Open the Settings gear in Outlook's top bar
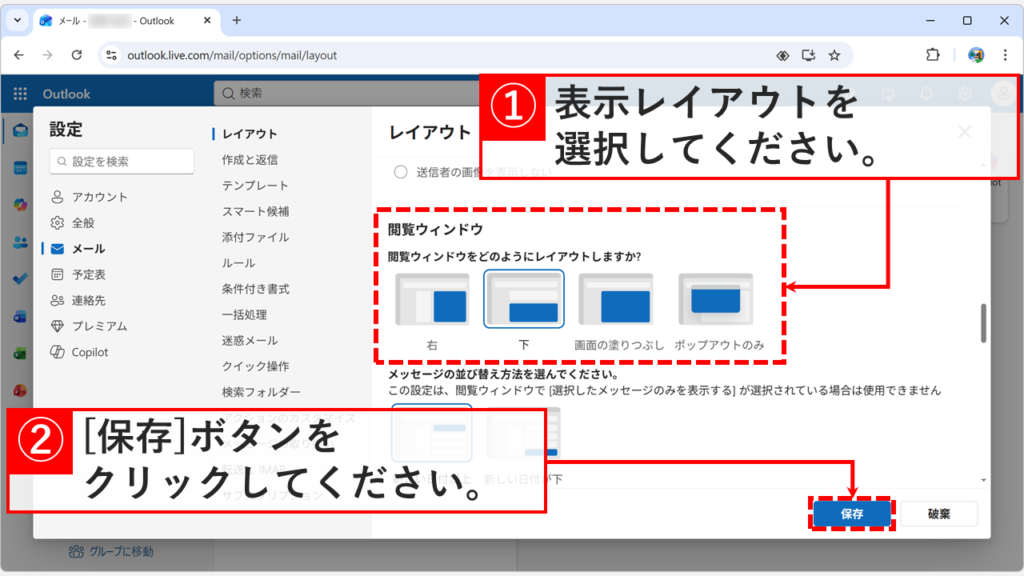This screenshot has width=1024, height=576. (x=964, y=93)
